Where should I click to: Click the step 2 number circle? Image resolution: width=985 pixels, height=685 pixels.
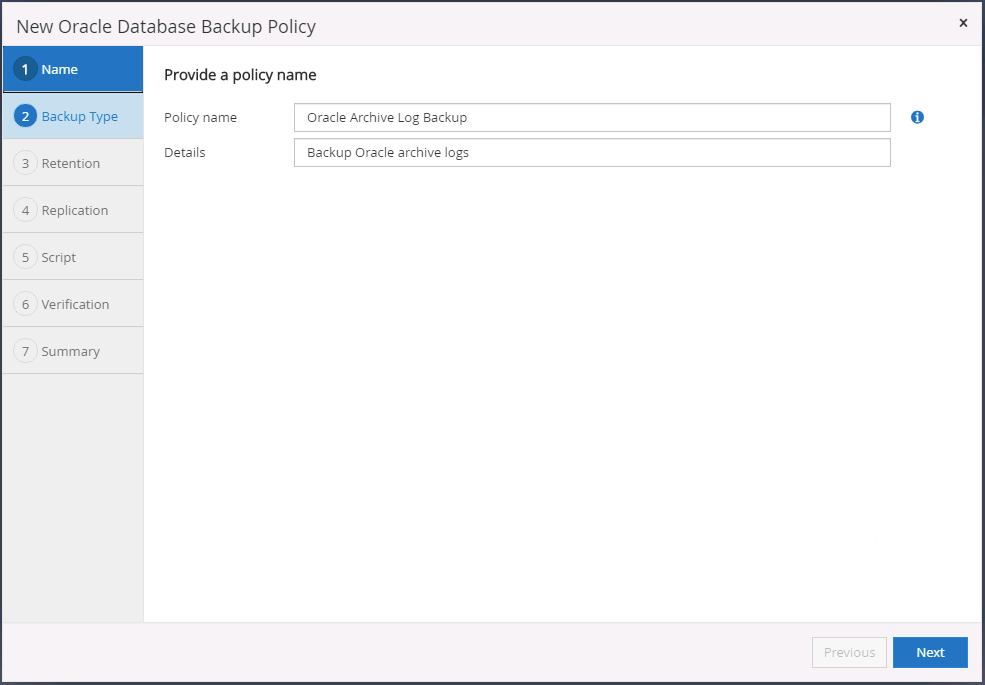(x=26, y=116)
